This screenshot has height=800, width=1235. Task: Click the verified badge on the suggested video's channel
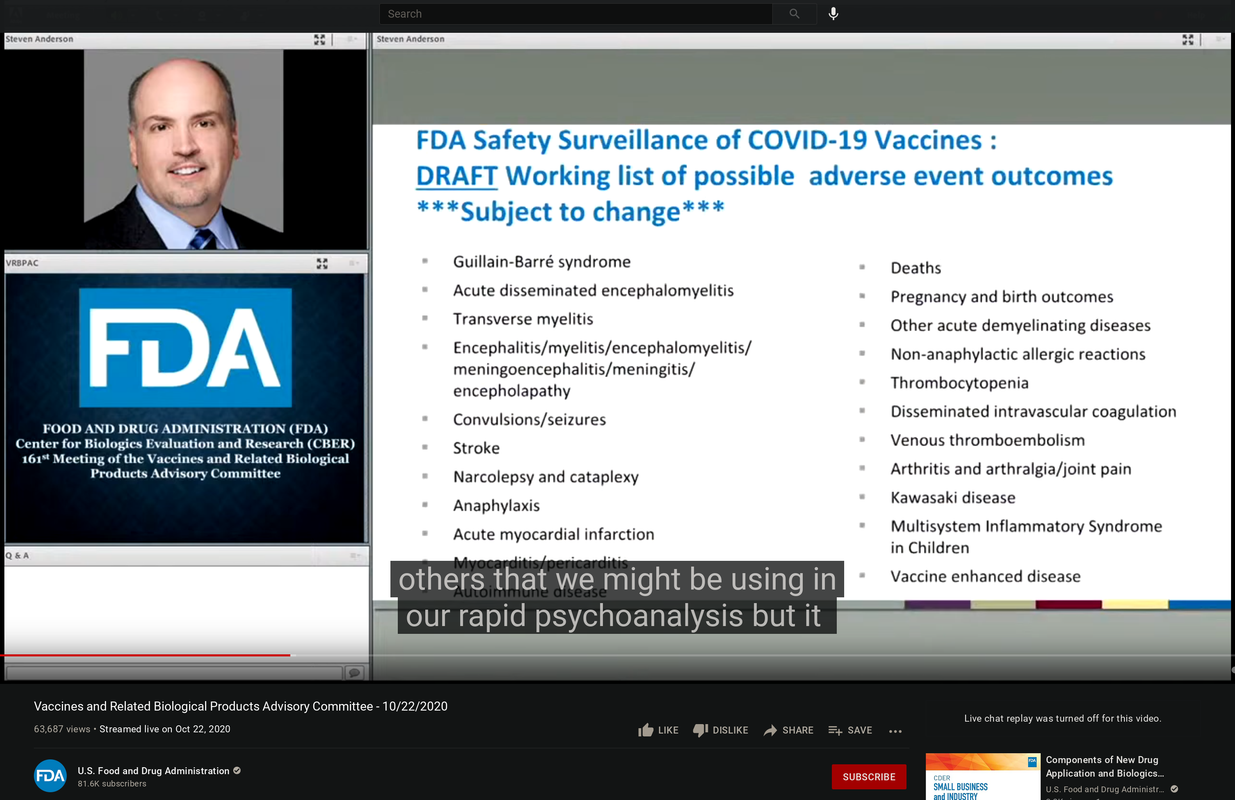(x=1175, y=790)
